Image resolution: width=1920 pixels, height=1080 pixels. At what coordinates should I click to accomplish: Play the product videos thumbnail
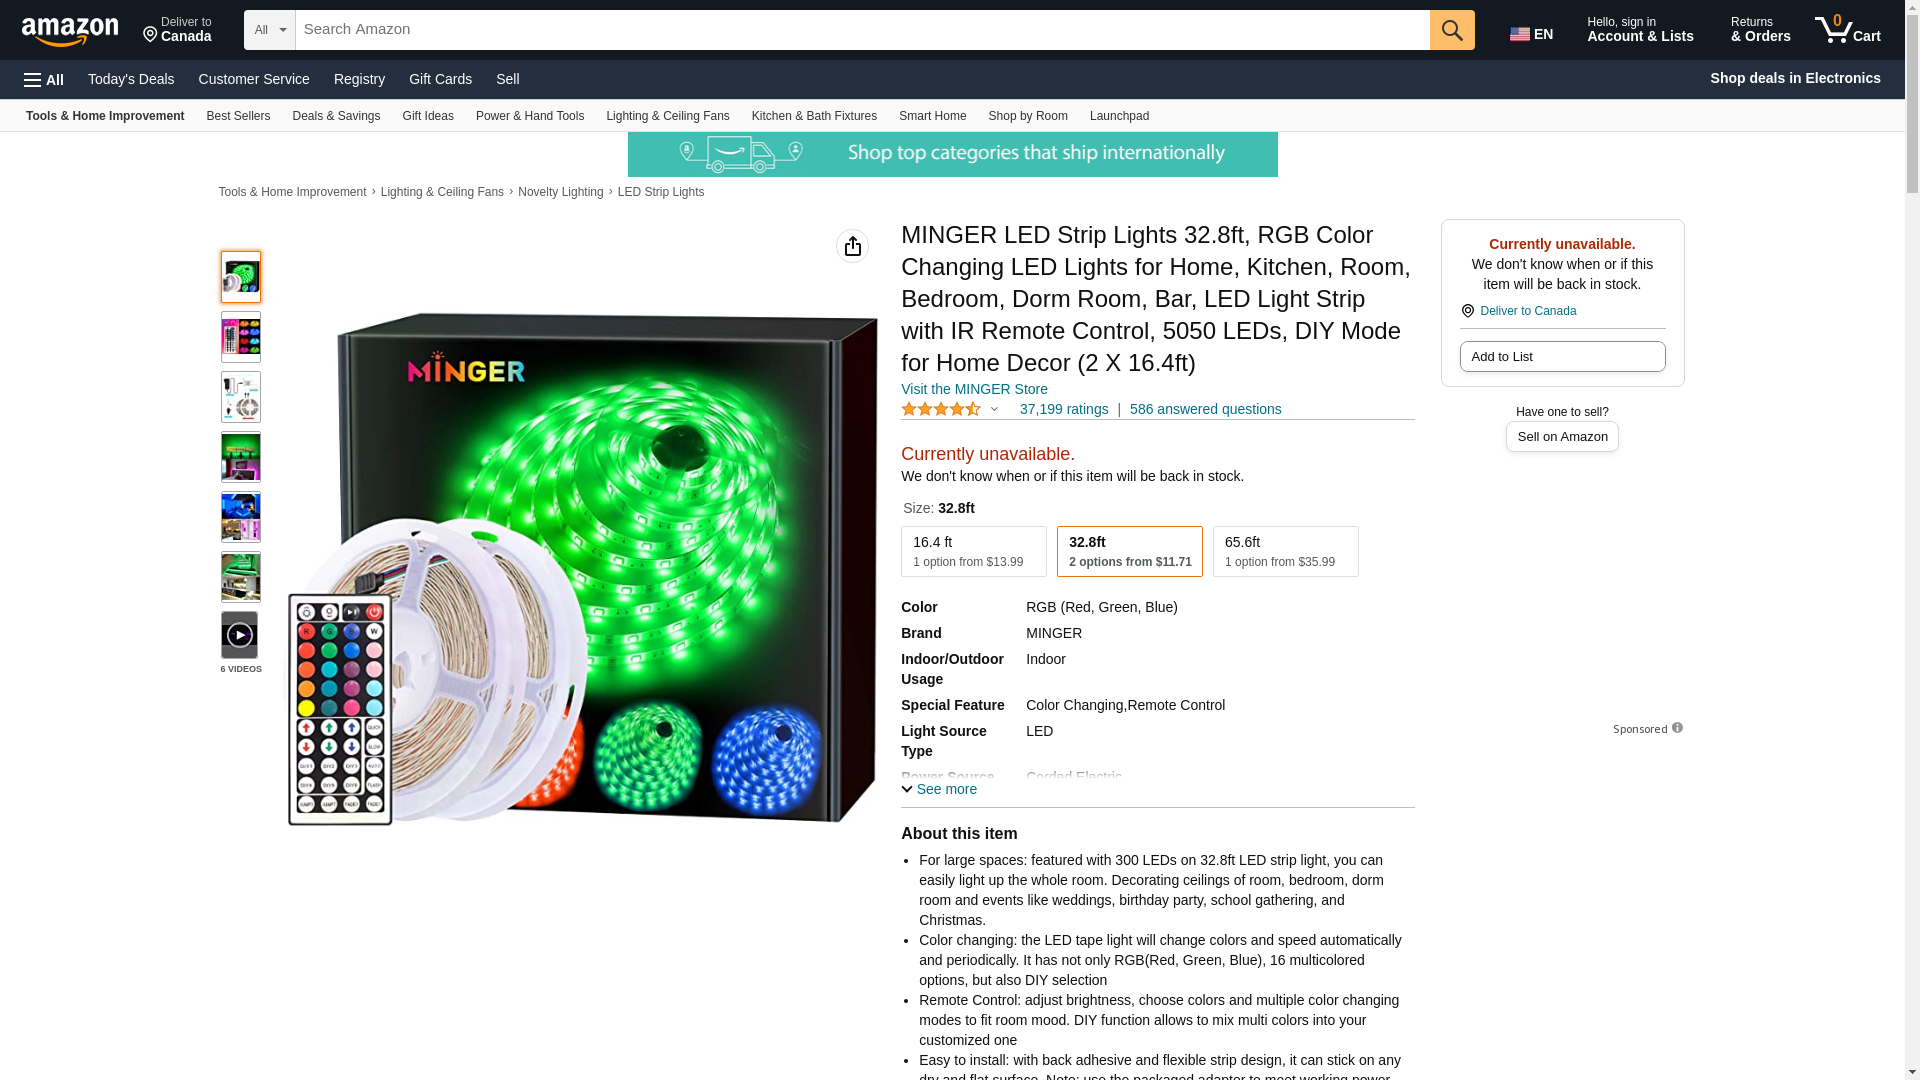[x=240, y=635]
